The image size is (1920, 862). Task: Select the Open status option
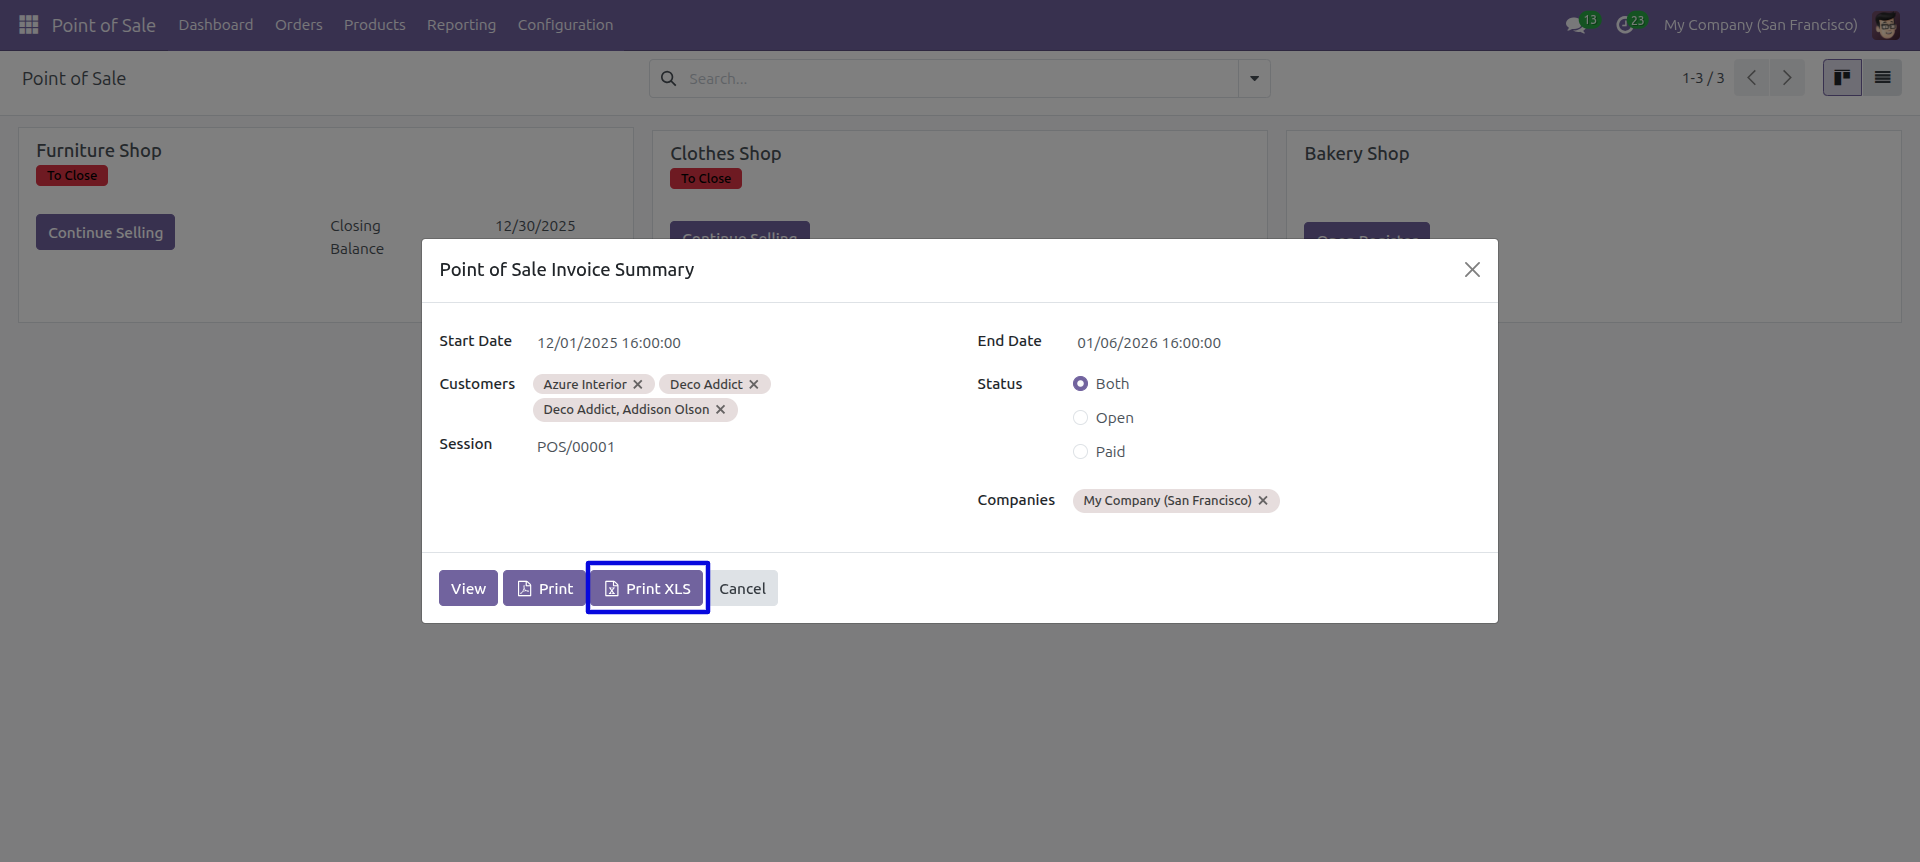tap(1080, 417)
